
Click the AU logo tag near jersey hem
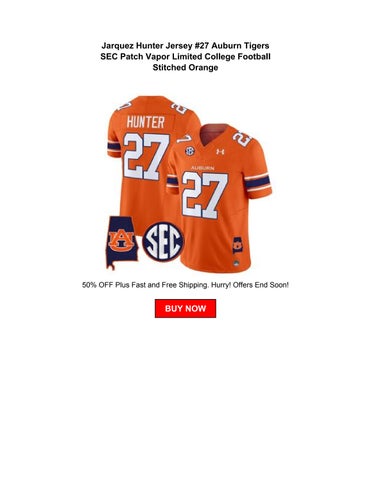point(238,245)
